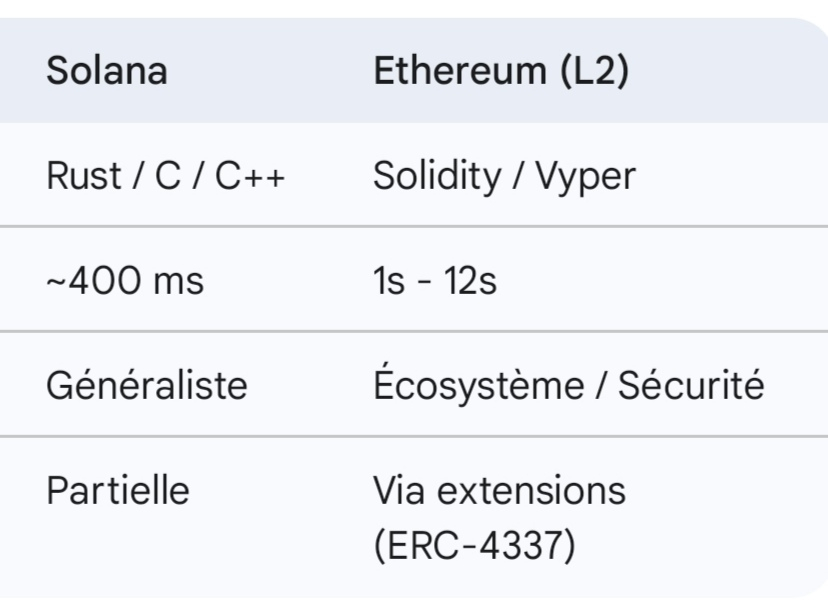Click the Solana column header

106,74
